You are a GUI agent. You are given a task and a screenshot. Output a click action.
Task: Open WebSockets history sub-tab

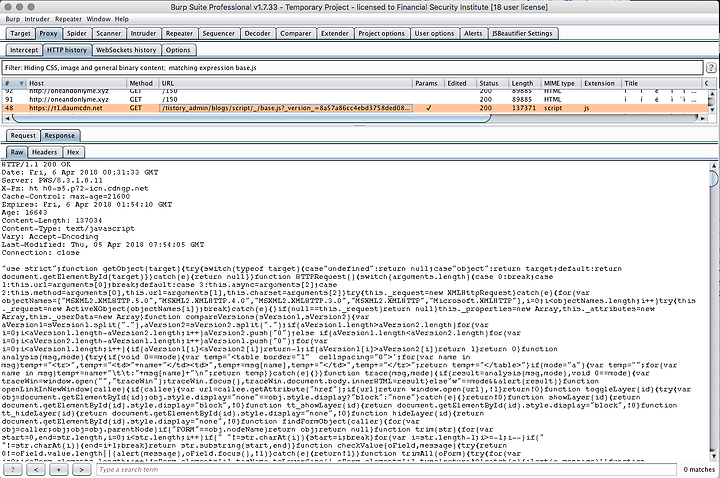tap(126, 50)
